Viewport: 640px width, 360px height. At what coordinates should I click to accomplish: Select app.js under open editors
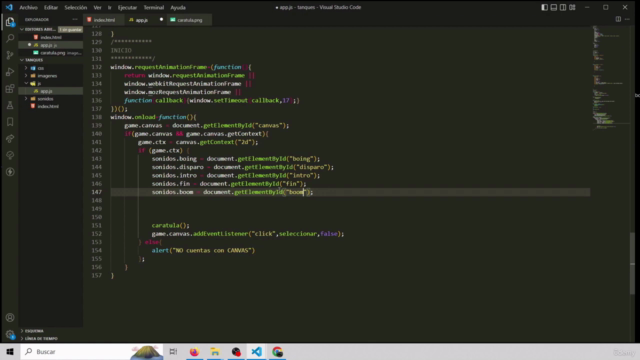point(51,45)
